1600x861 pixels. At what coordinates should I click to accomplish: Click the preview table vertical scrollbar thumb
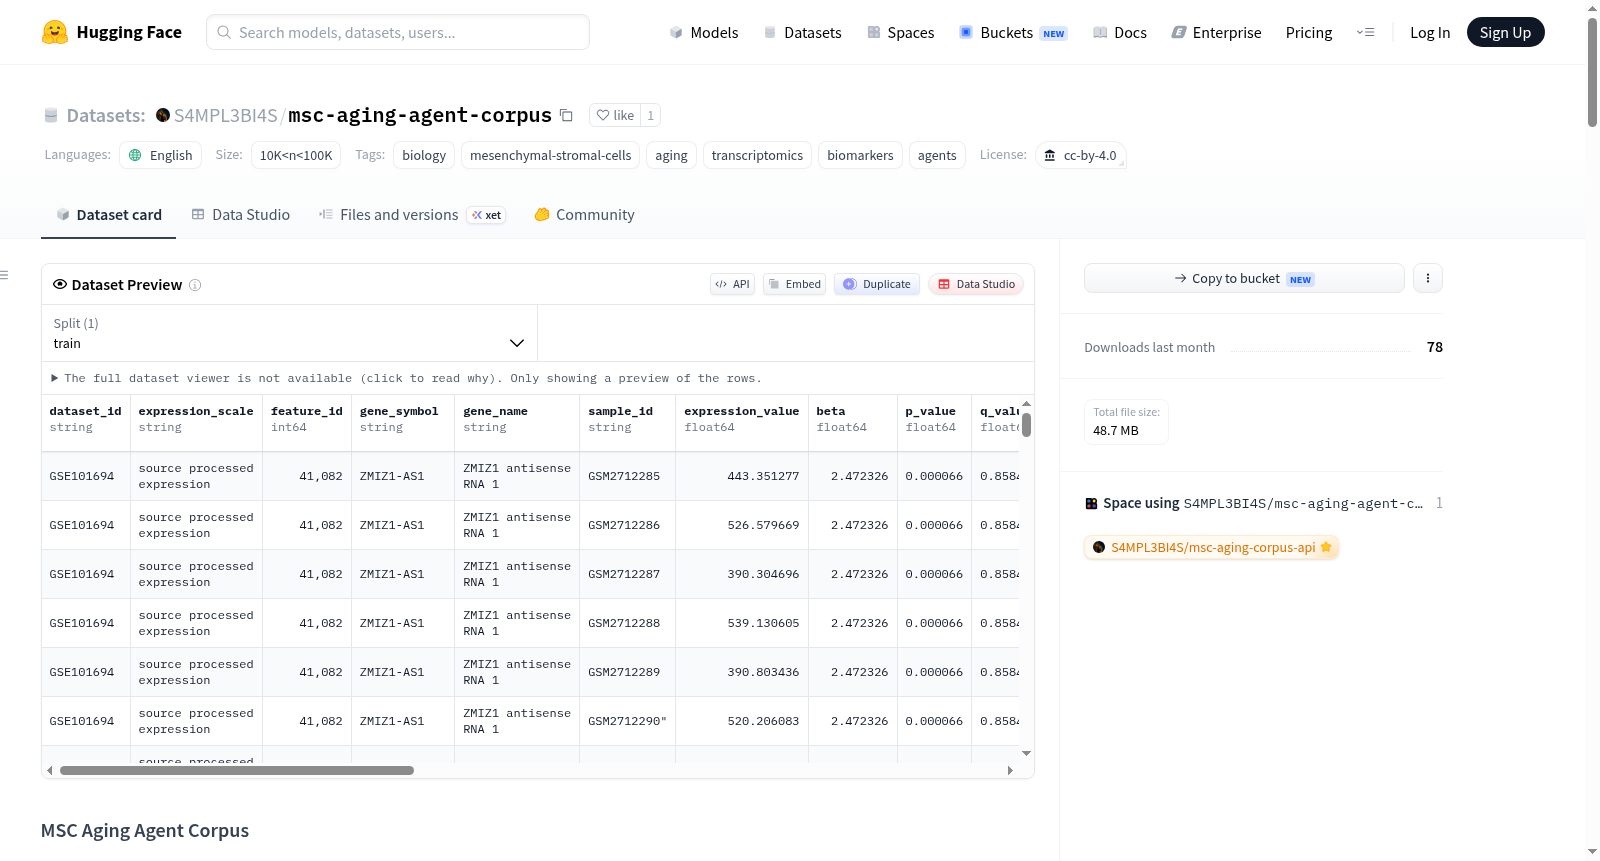1026,425
